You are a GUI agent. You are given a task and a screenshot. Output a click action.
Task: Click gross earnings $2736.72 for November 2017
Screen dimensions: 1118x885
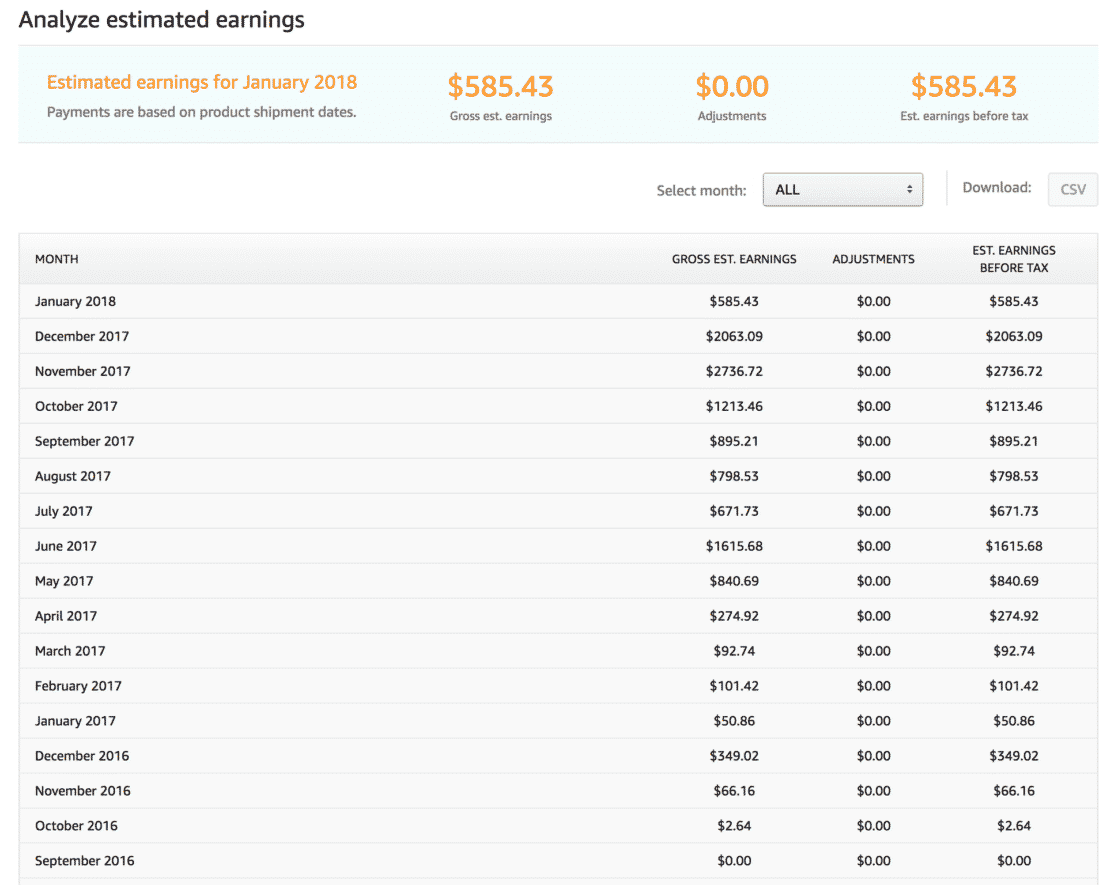pyautogui.click(x=734, y=371)
